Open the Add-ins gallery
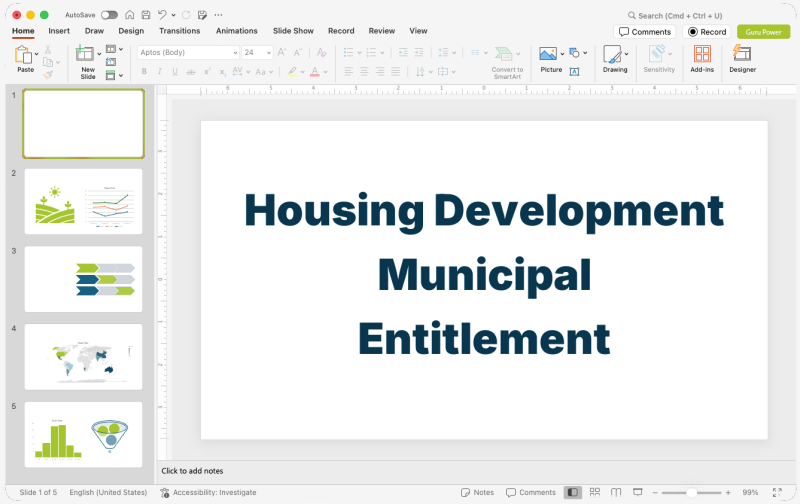 (x=702, y=59)
